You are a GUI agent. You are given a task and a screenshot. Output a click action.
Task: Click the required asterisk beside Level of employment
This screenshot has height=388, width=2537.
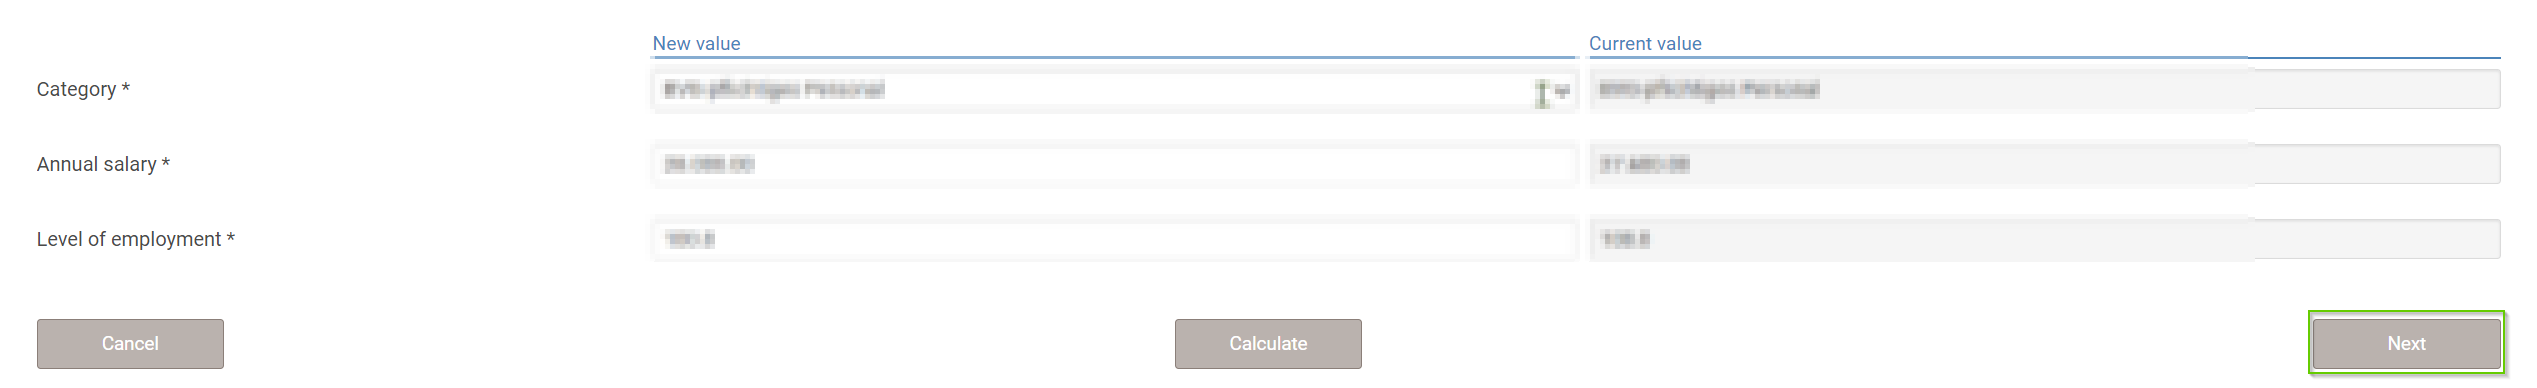pos(231,238)
